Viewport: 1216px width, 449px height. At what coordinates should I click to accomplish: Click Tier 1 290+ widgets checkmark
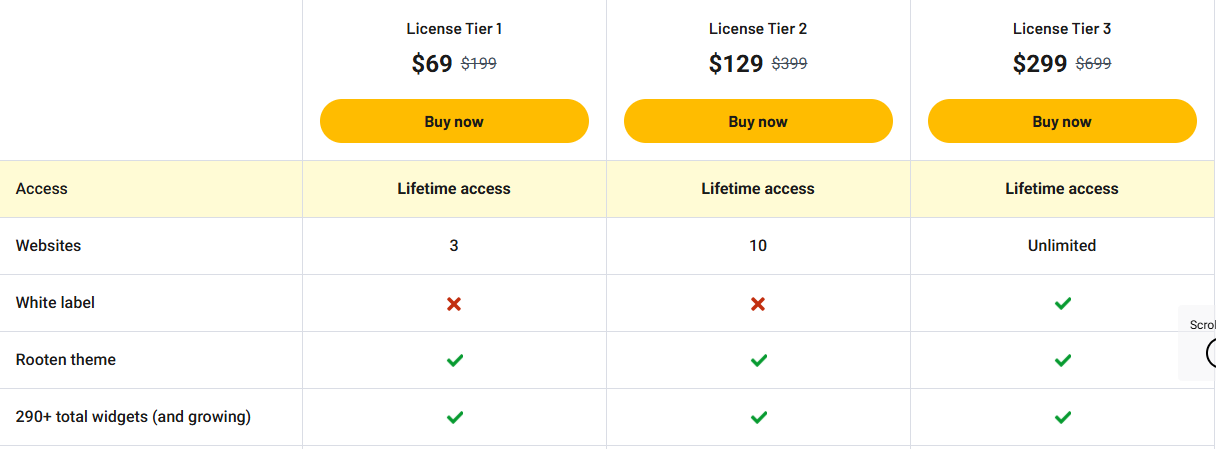point(454,417)
